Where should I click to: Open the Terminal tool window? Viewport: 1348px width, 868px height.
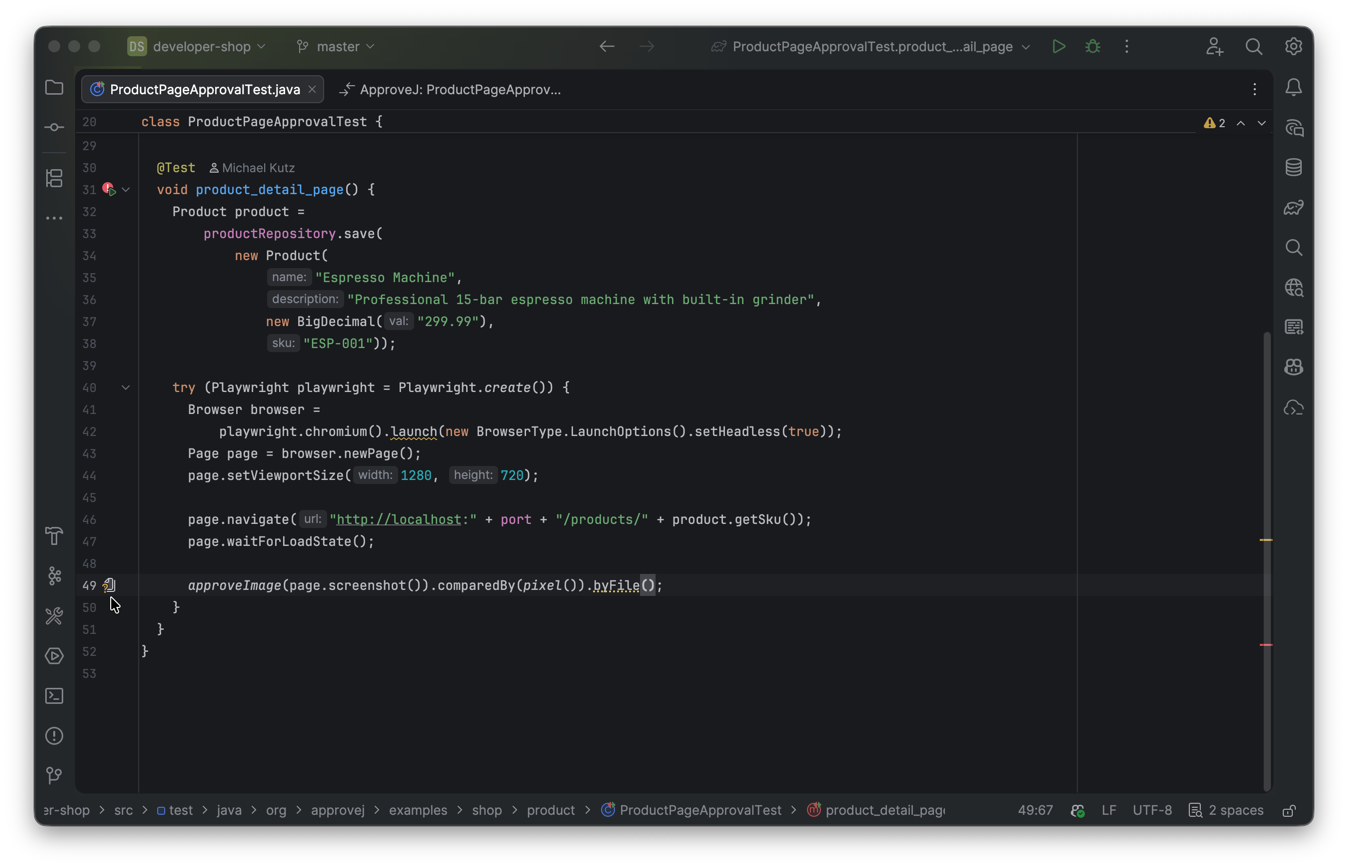coord(54,696)
